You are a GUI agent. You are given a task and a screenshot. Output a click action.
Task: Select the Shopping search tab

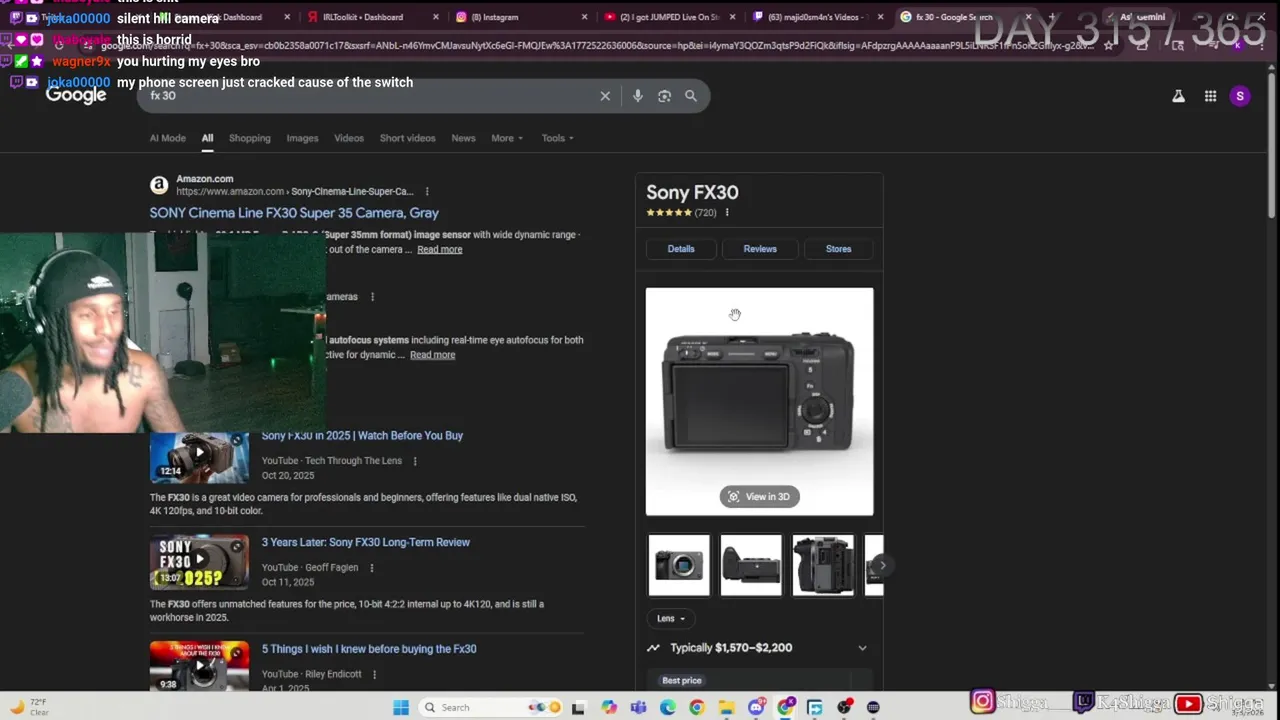[x=250, y=138]
